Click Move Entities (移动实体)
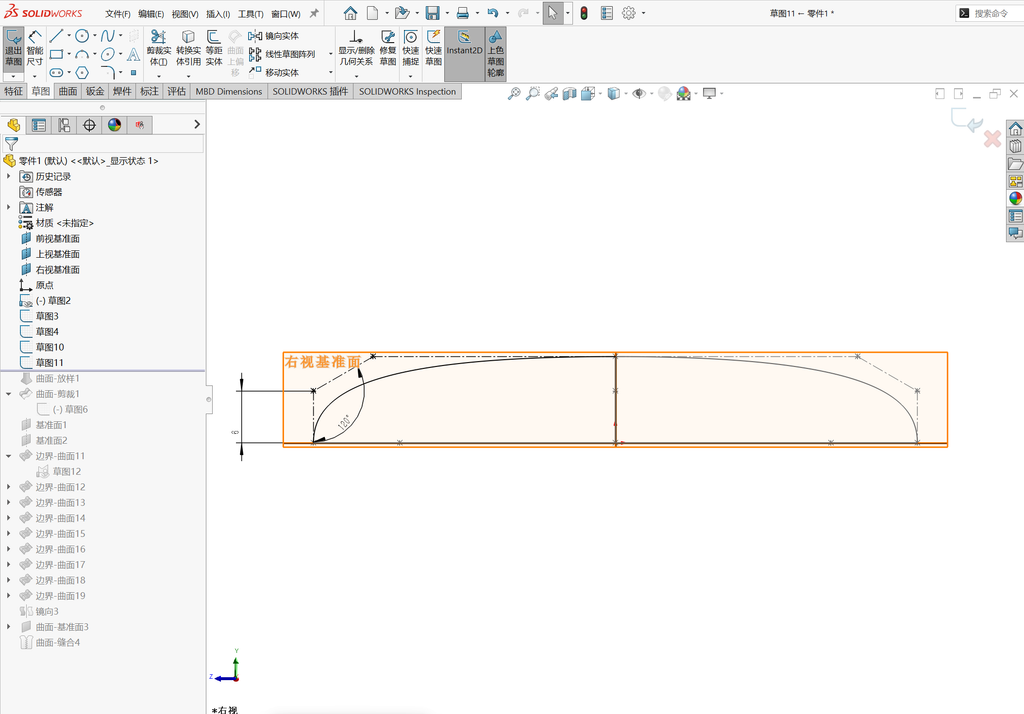Screen dimensions: 1024x714 tap(274, 73)
